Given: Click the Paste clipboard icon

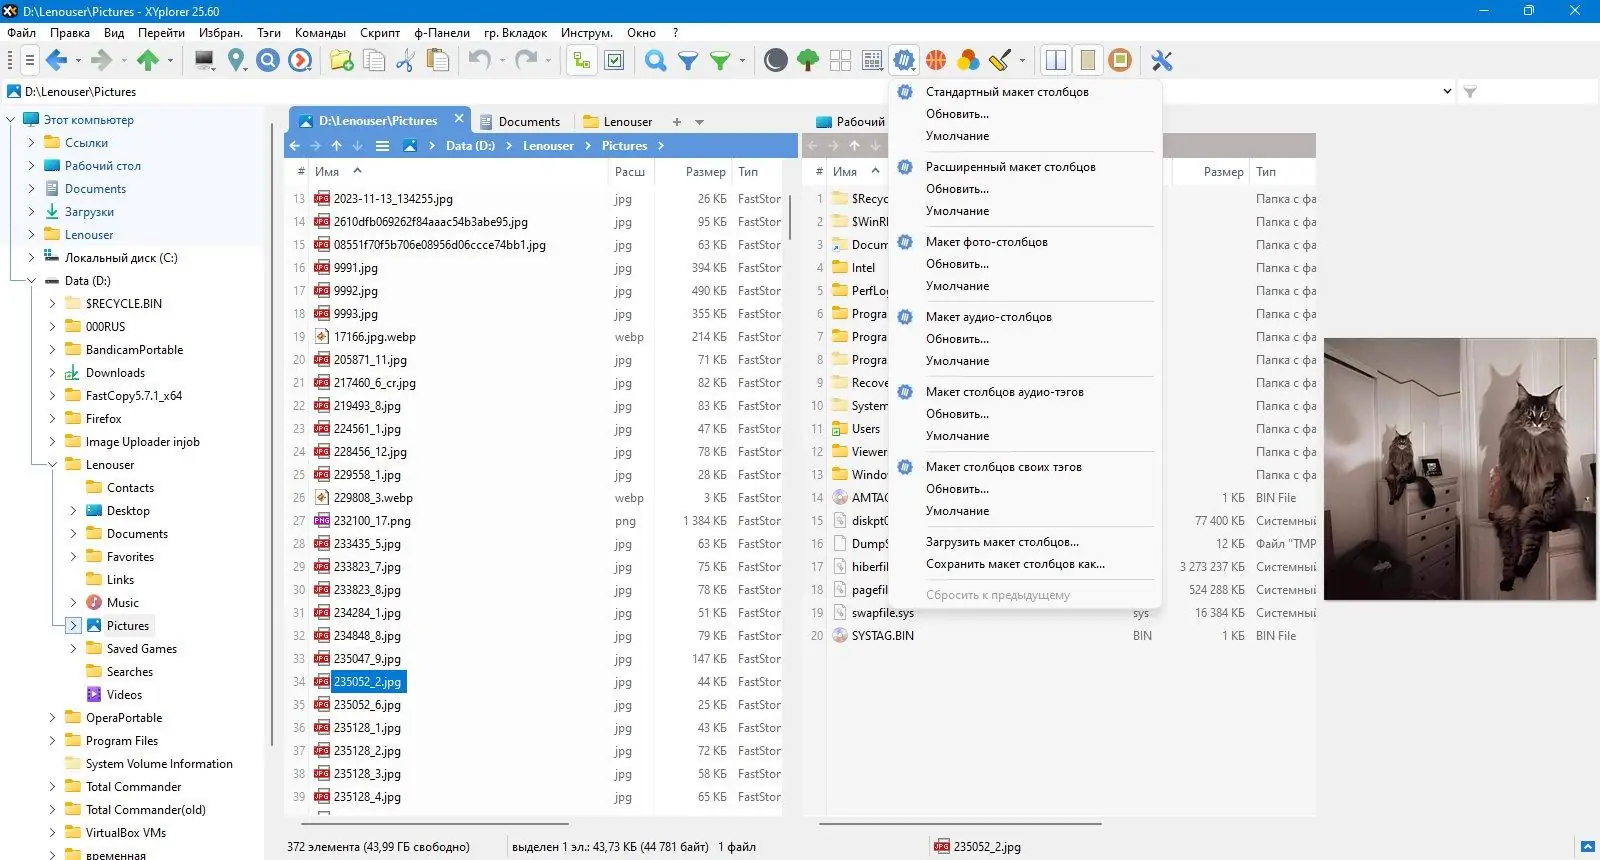Looking at the screenshot, I should click(x=437, y=61).
